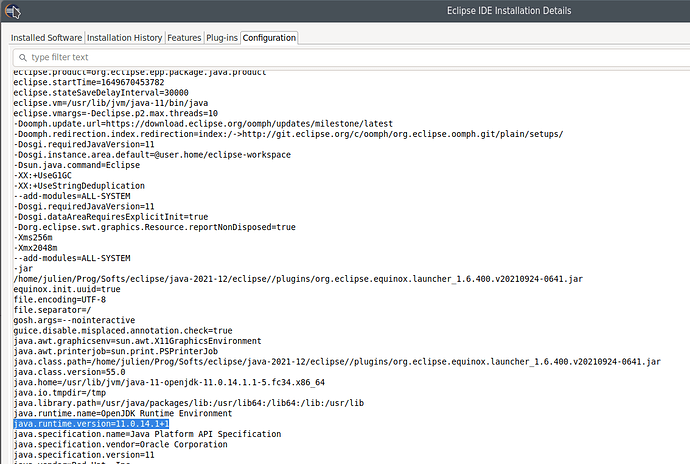Click the java.class.version=55.0 line
Screen dimensions: 690x464
tap(69, 372)
